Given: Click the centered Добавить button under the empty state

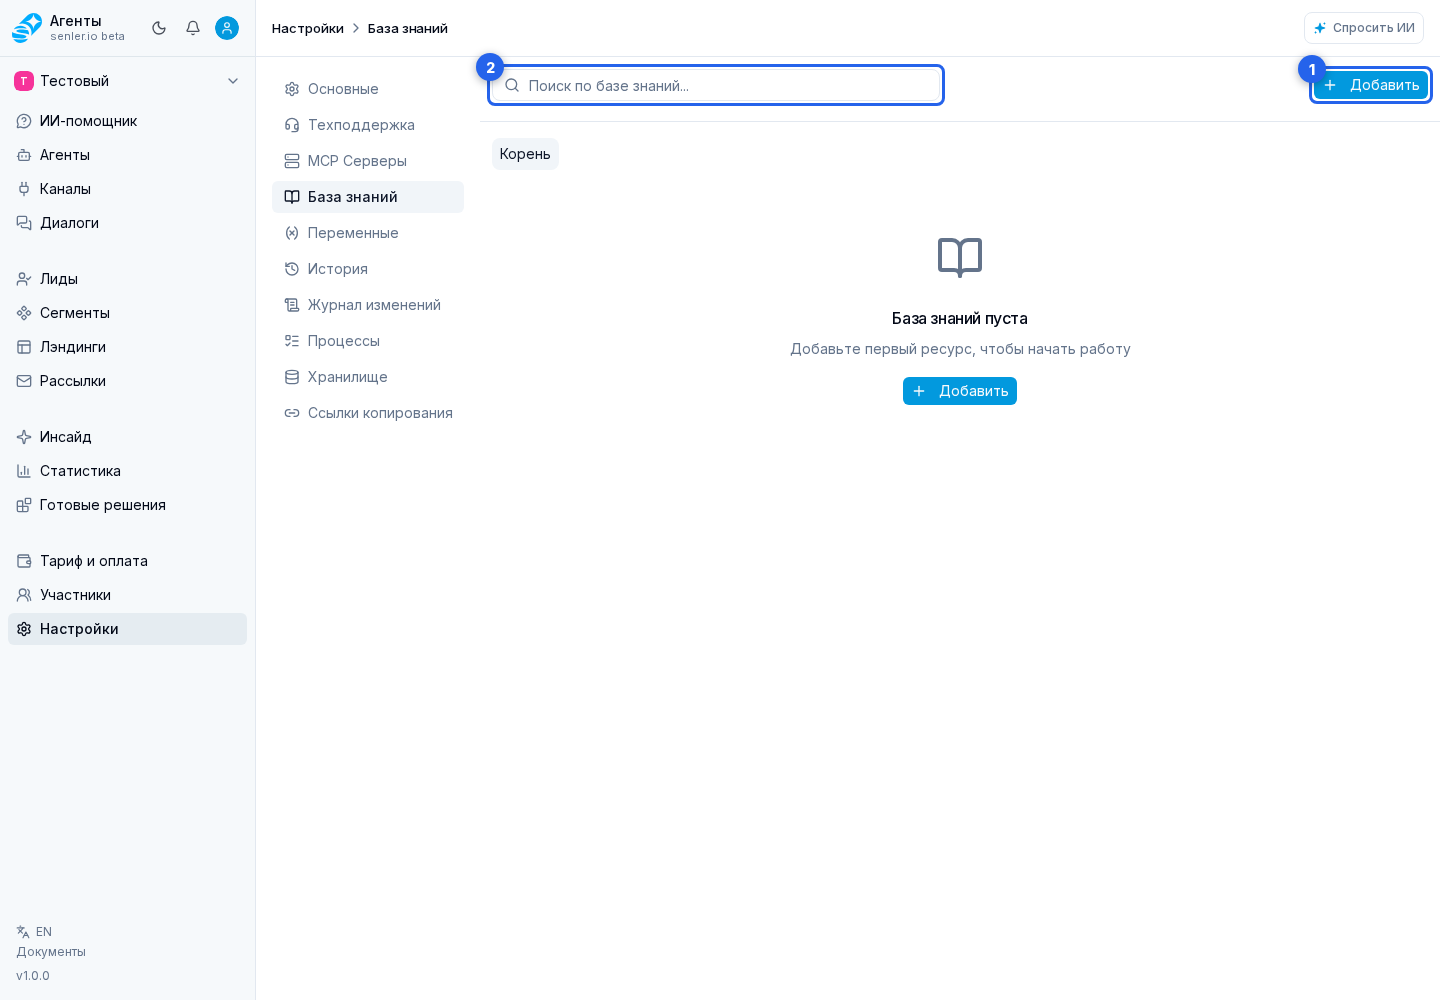Looking at the screenshot, I should pyautogui.click(x=960, y=391).
